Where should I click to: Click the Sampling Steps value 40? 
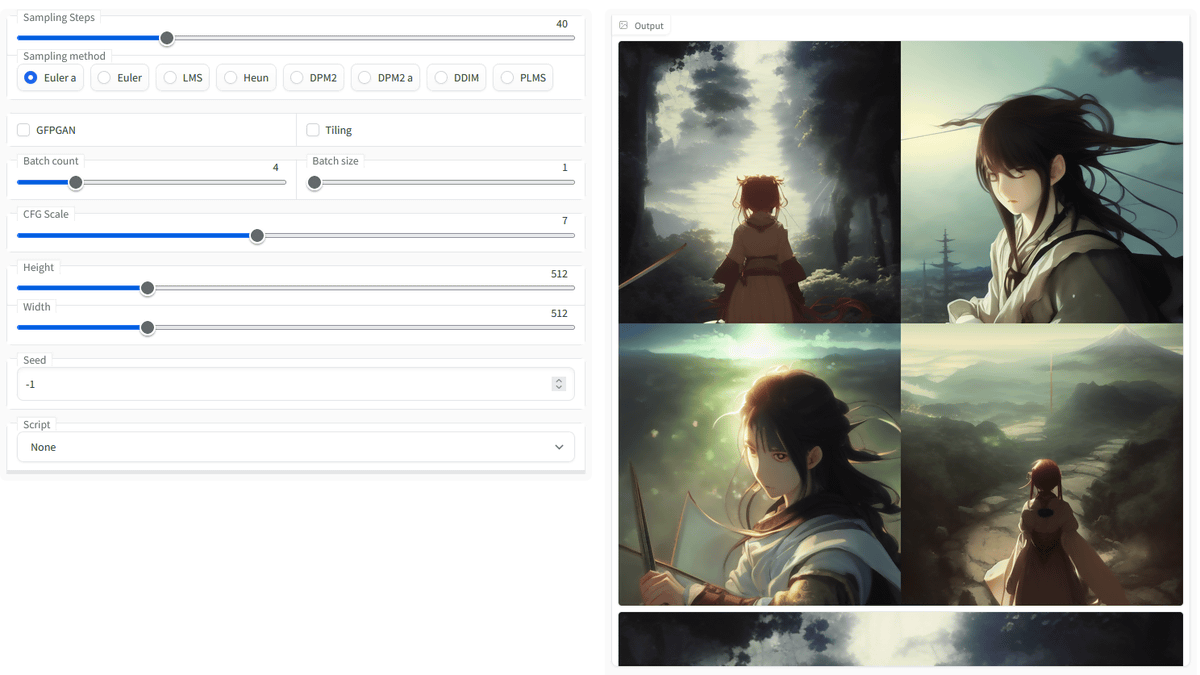(562, 24)
